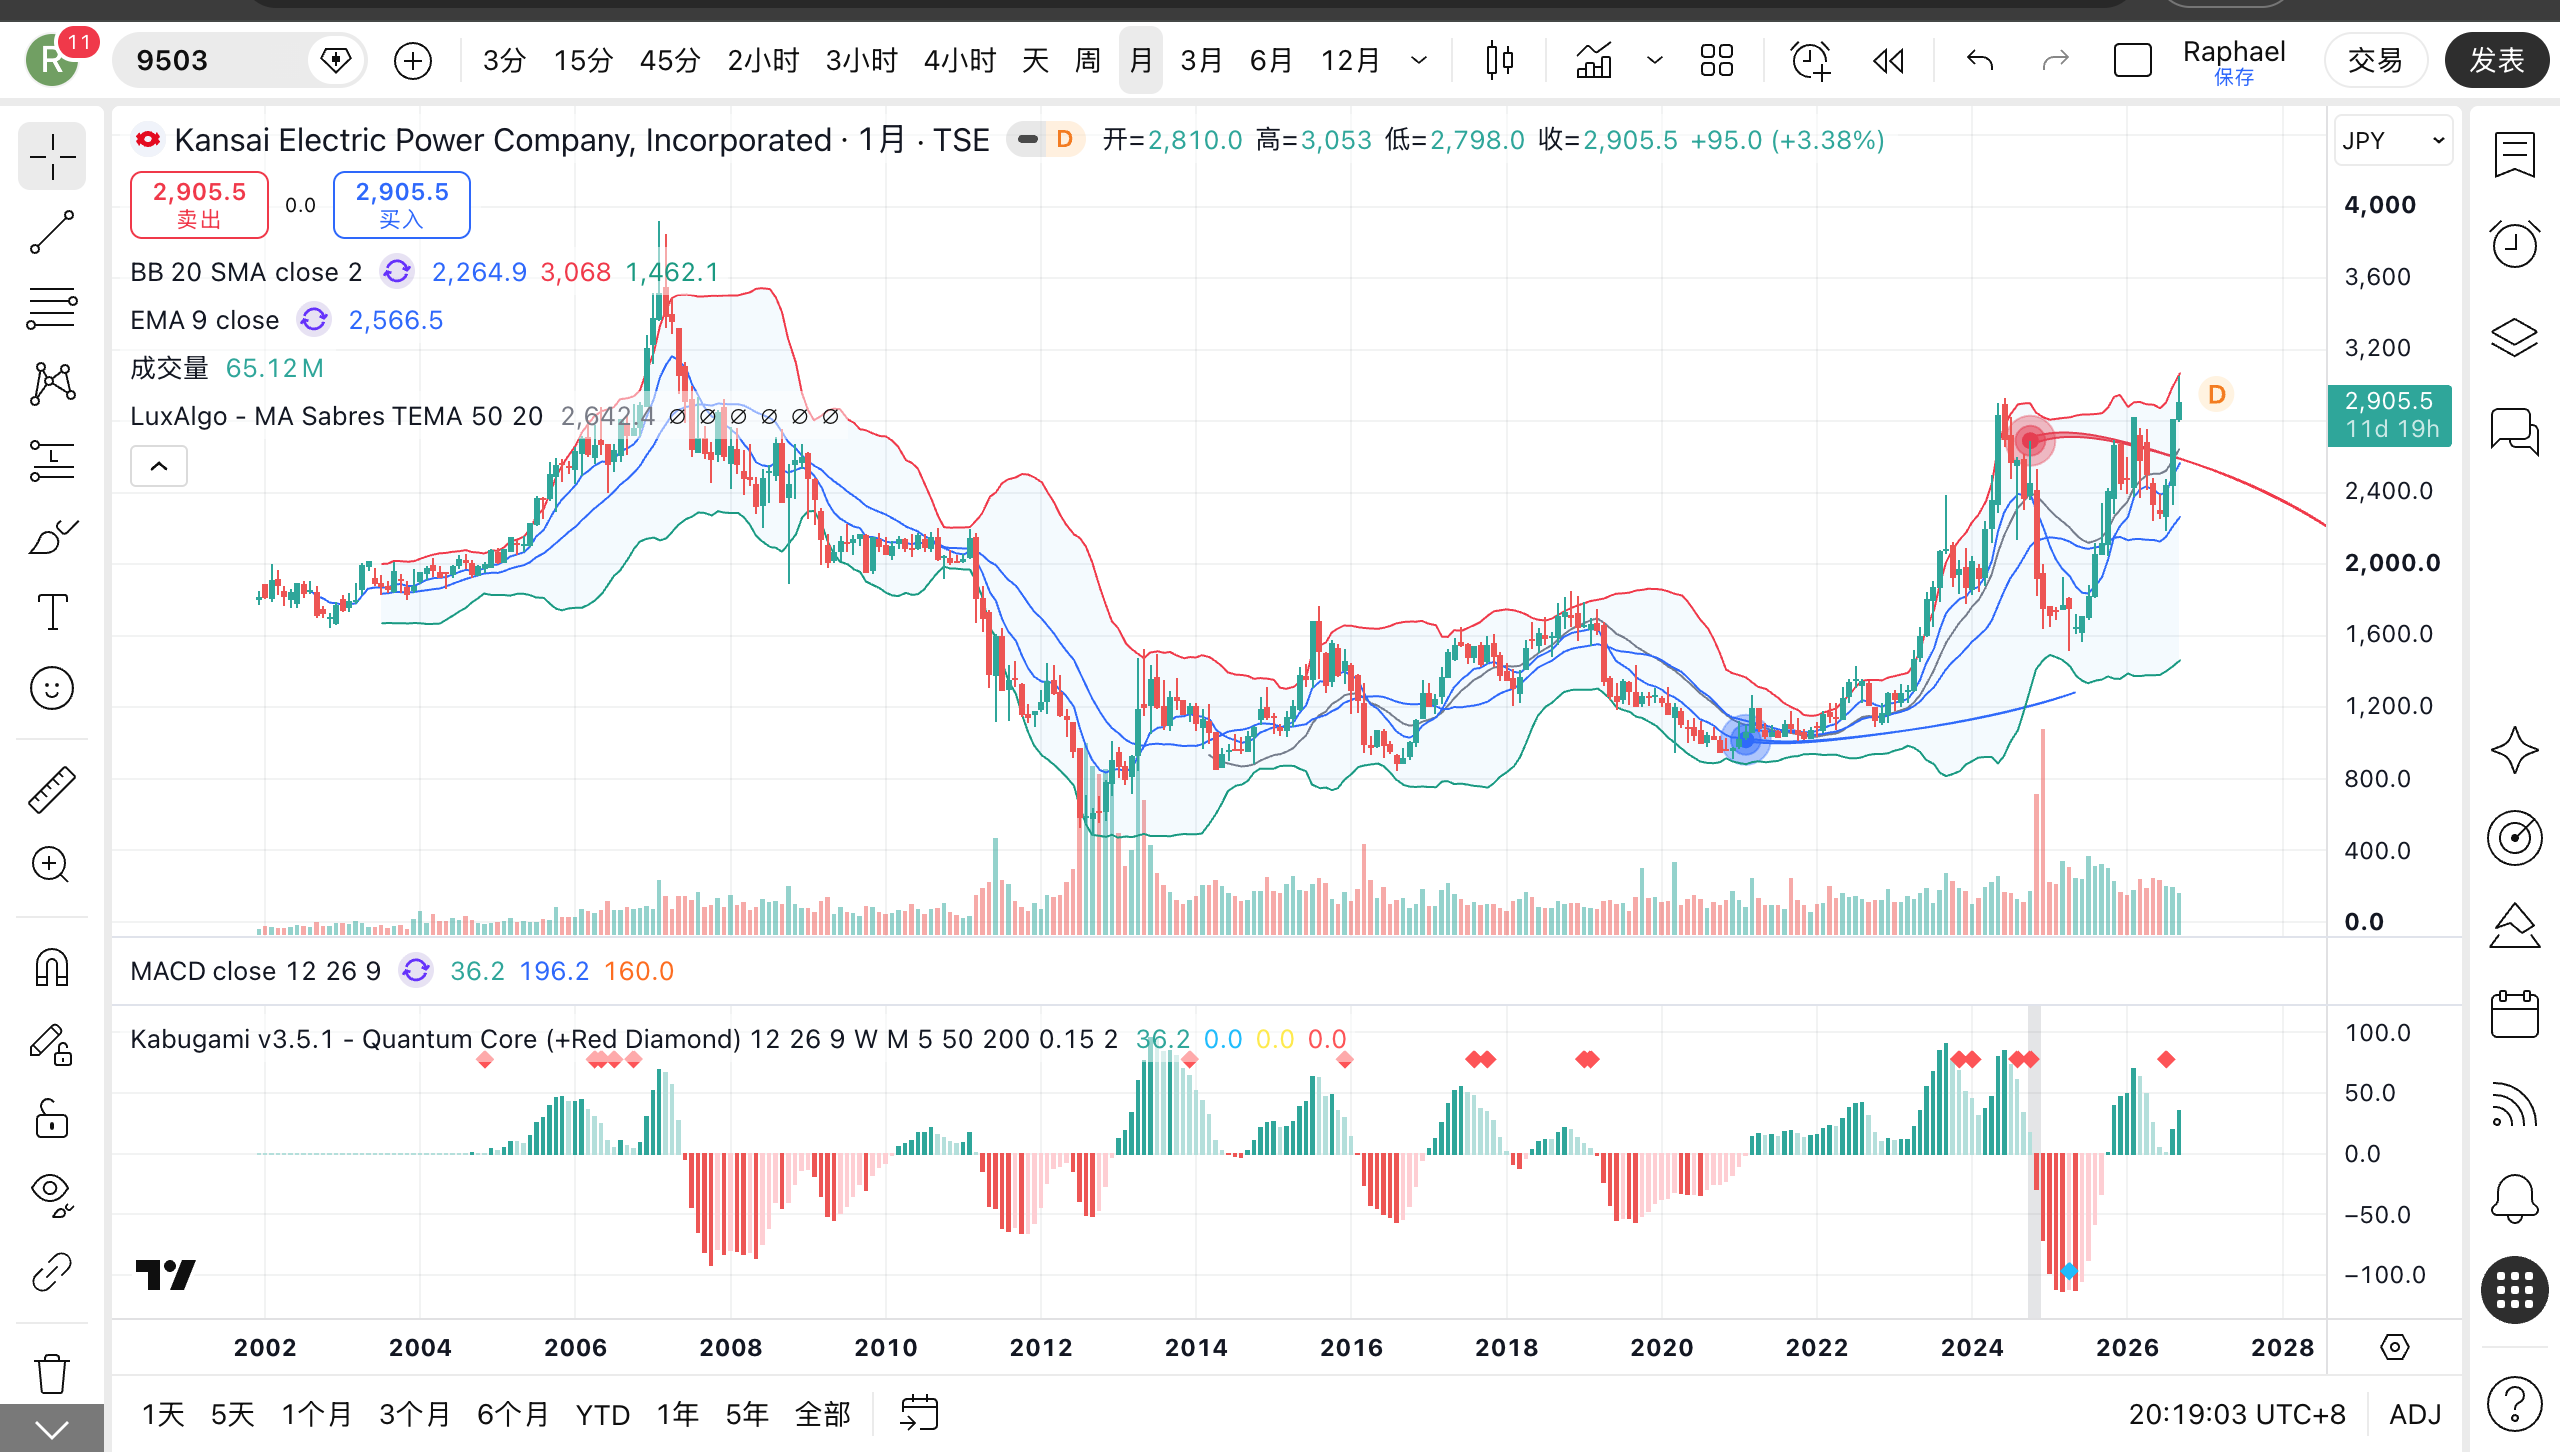Open the go to date picker

pos(919,1414)
